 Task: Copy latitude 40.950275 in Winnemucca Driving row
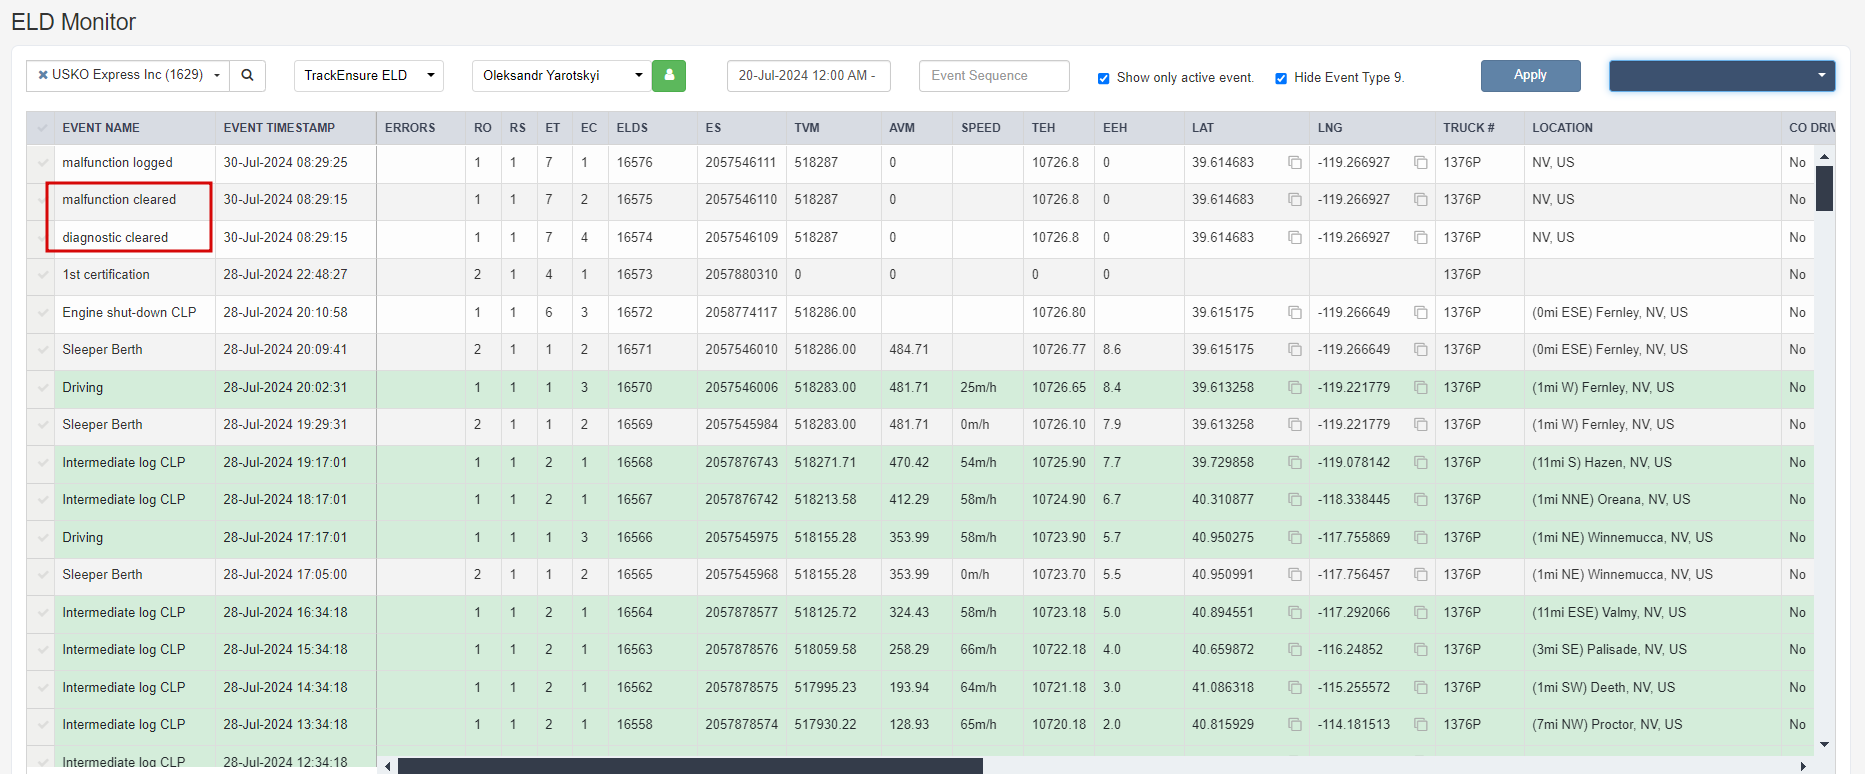tap(1295, 537)
